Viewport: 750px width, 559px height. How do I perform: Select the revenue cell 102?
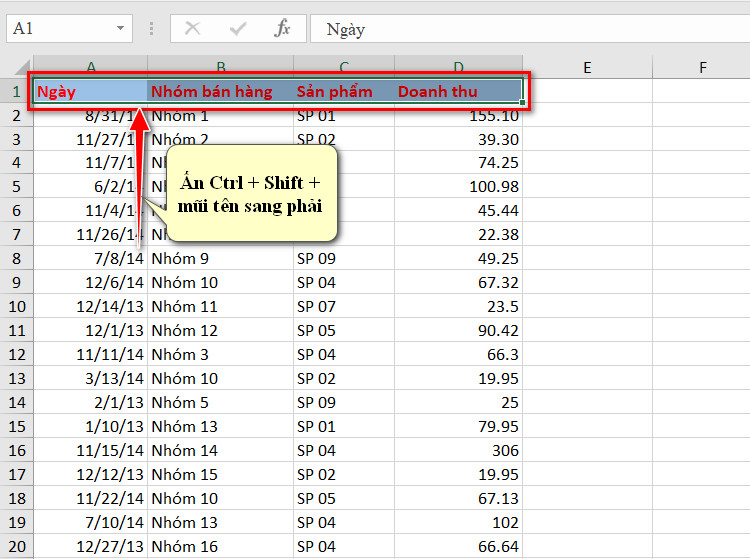(x=458, y=522)
